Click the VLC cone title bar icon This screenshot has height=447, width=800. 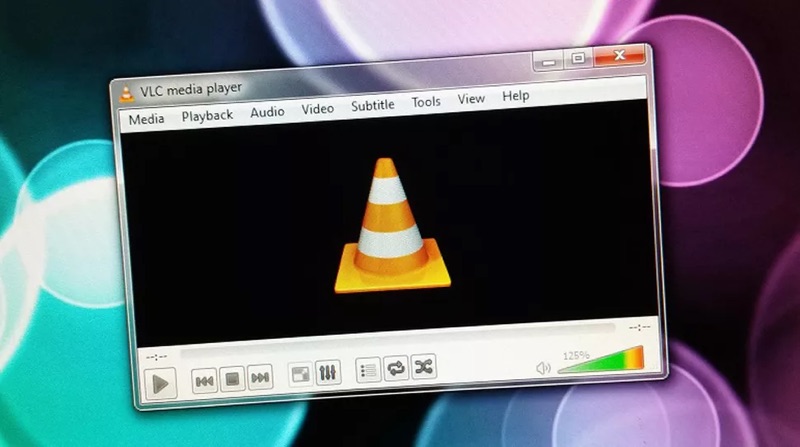pyautogui.click(x=126, y=93)
